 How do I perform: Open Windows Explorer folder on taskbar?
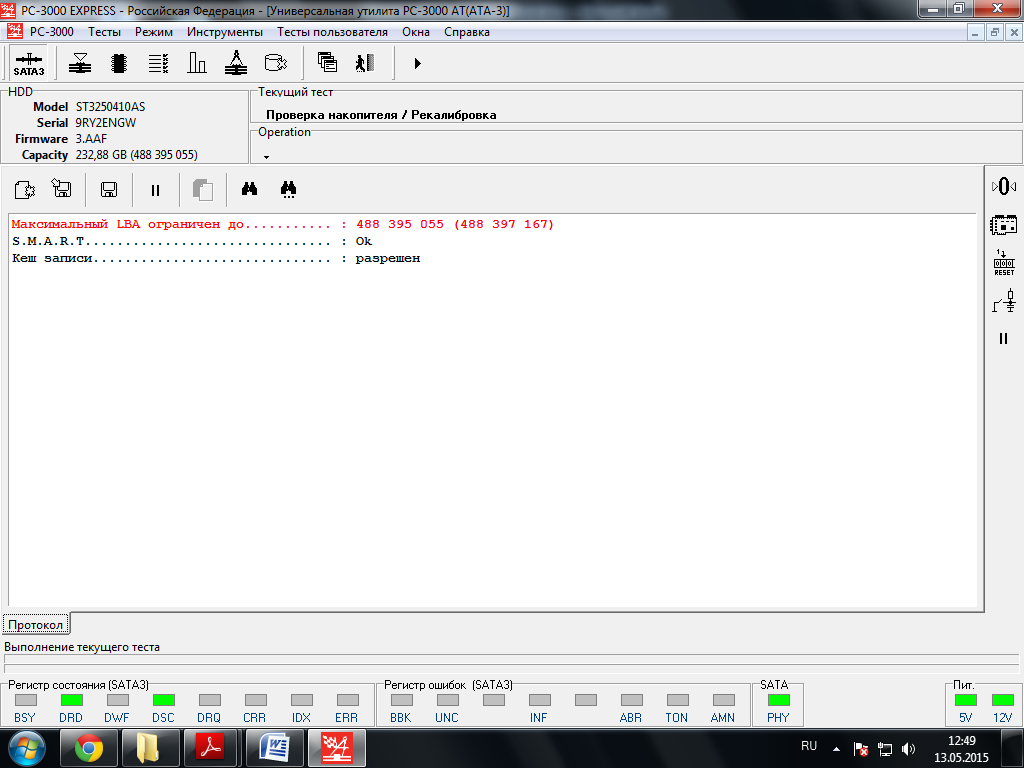click(x=150, y=748)
